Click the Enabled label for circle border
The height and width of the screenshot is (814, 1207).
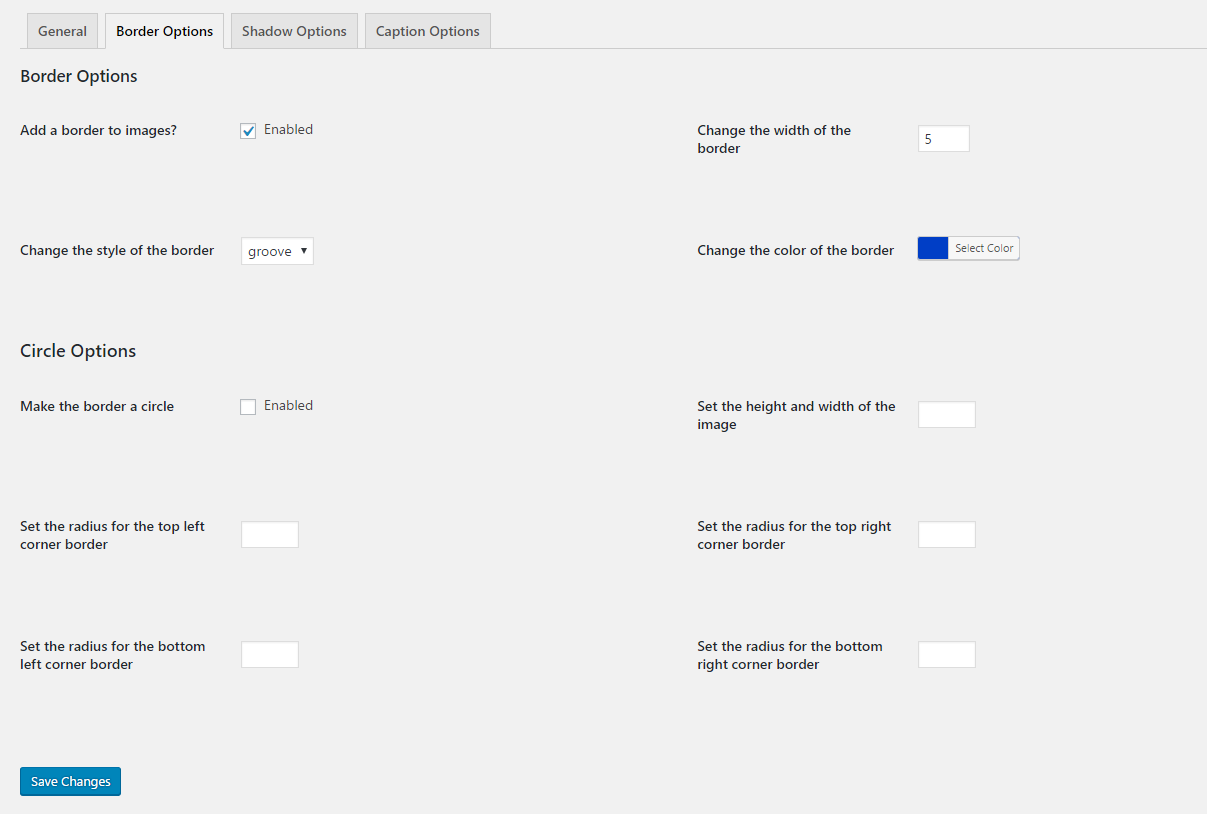tap(288, 406)
